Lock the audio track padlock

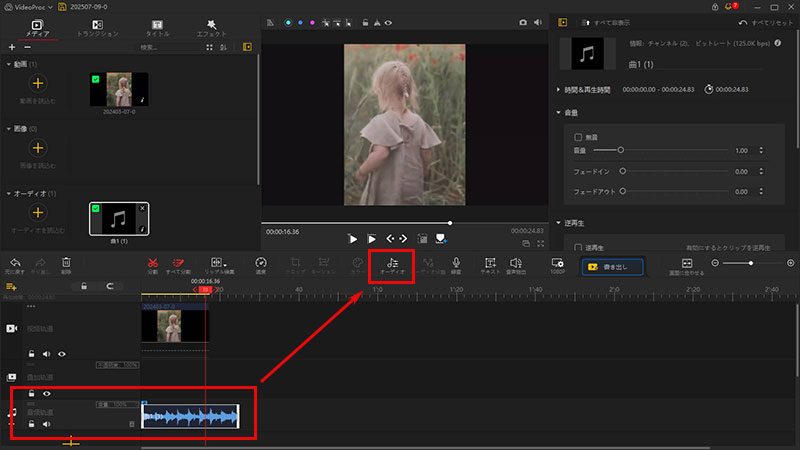pyautogui.click(x=32, y=424)
